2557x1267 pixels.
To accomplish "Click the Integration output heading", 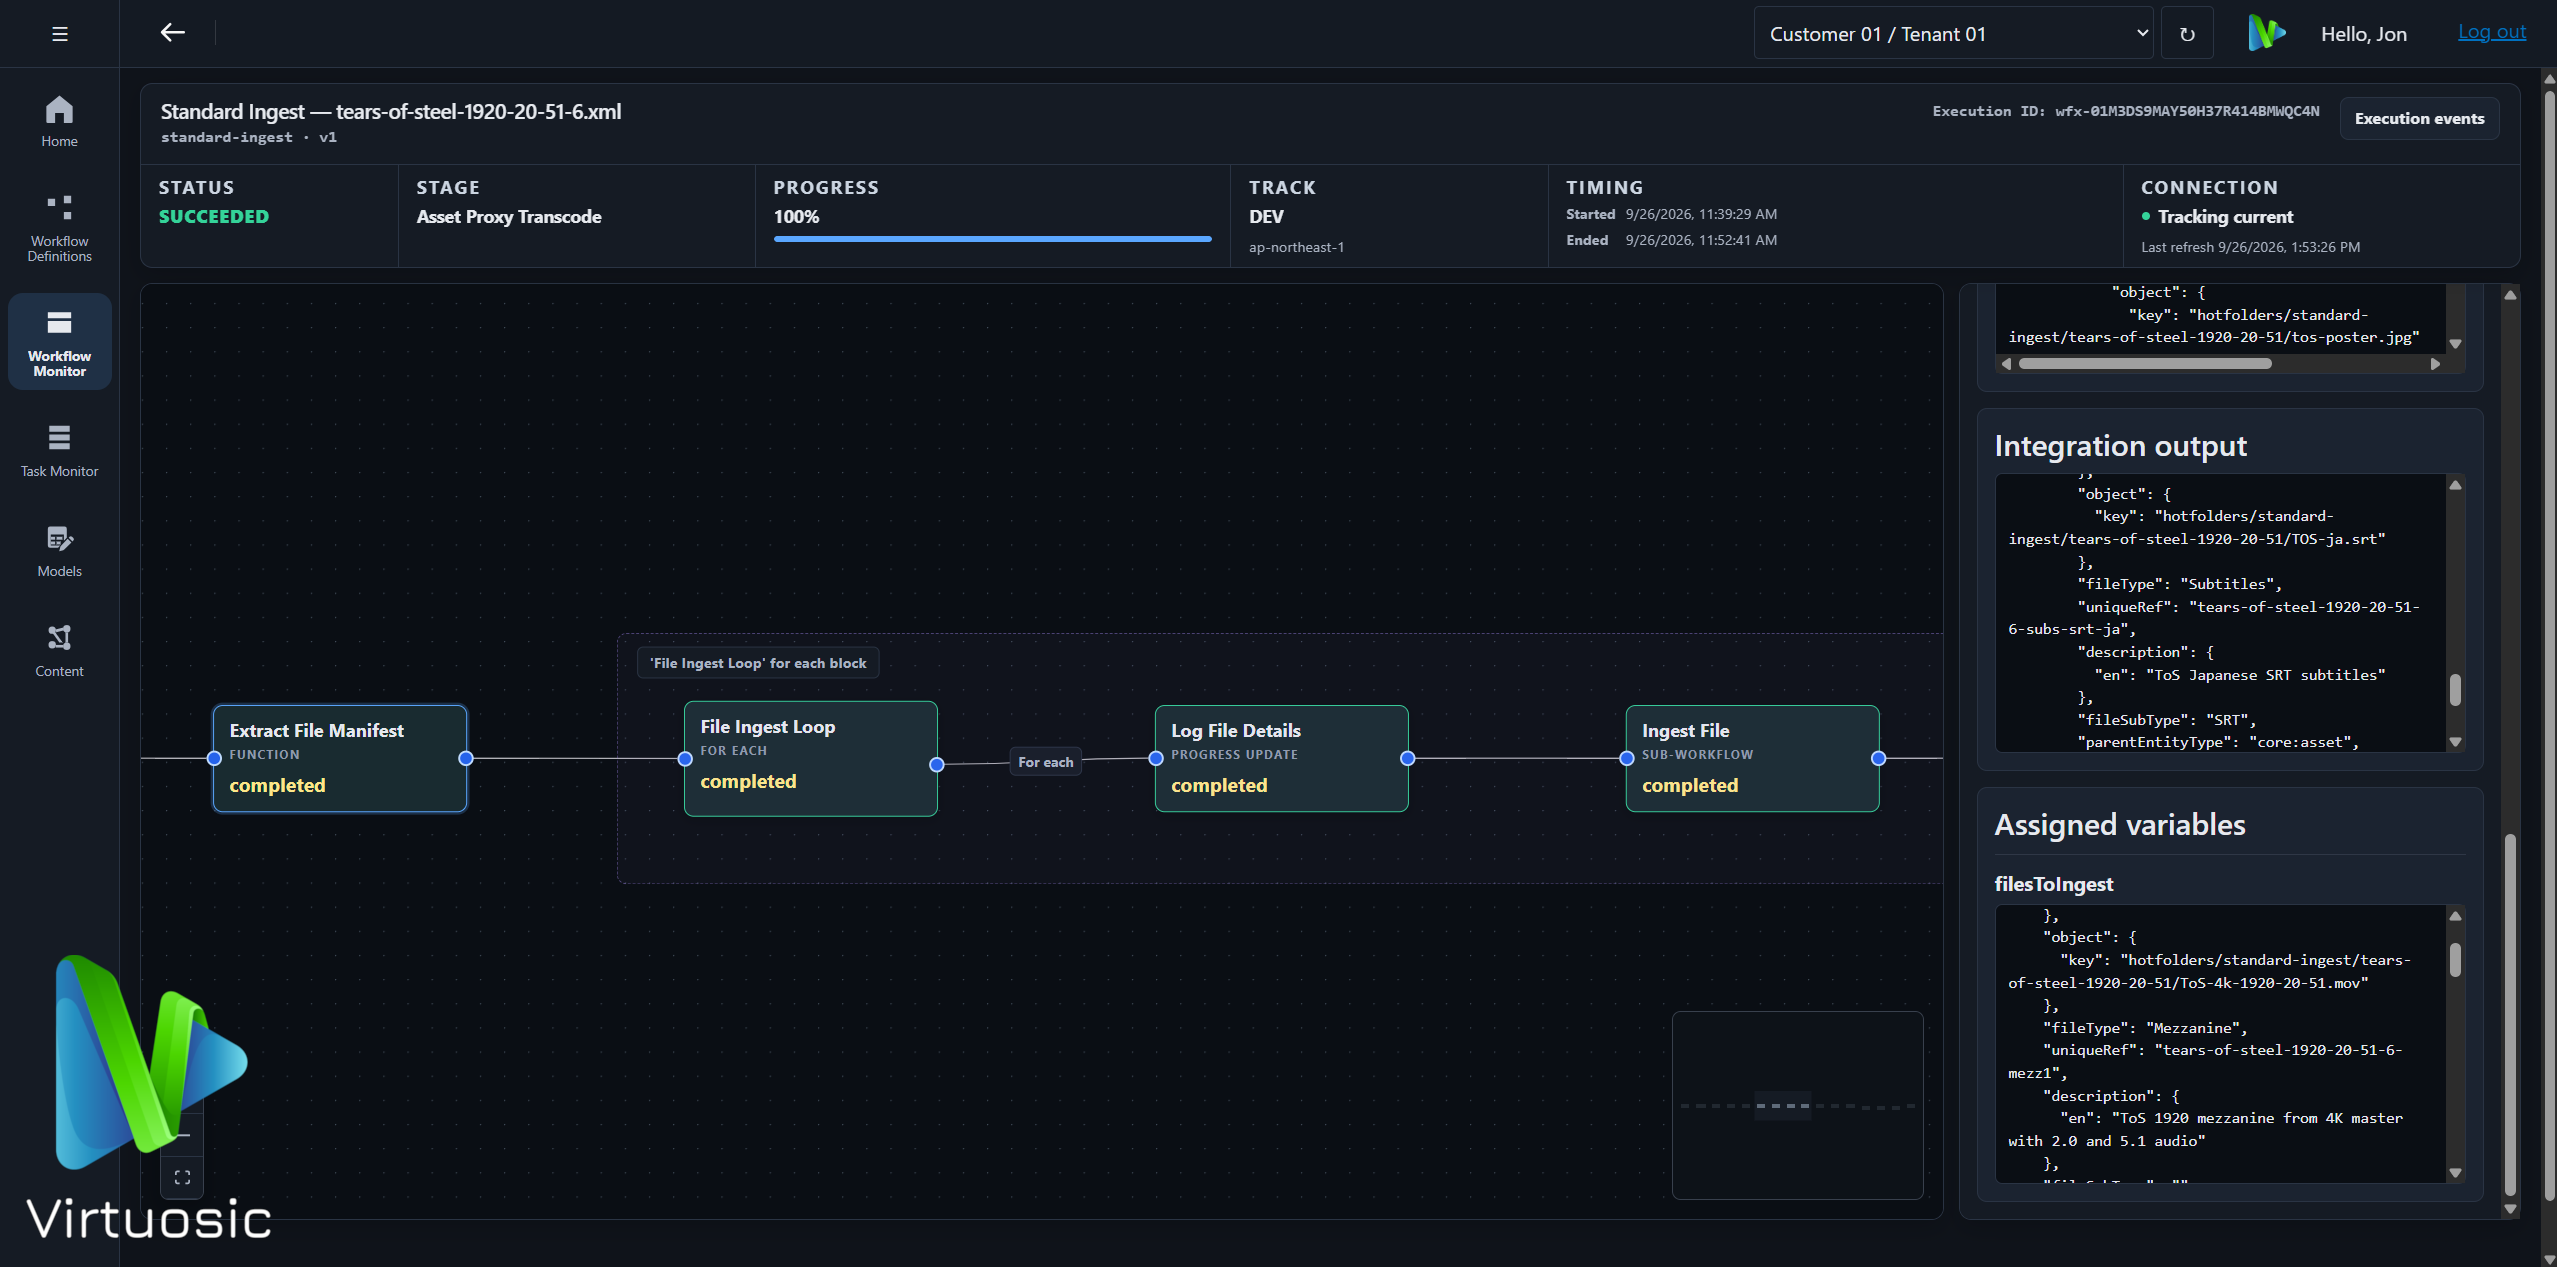I will point(2120,446).
